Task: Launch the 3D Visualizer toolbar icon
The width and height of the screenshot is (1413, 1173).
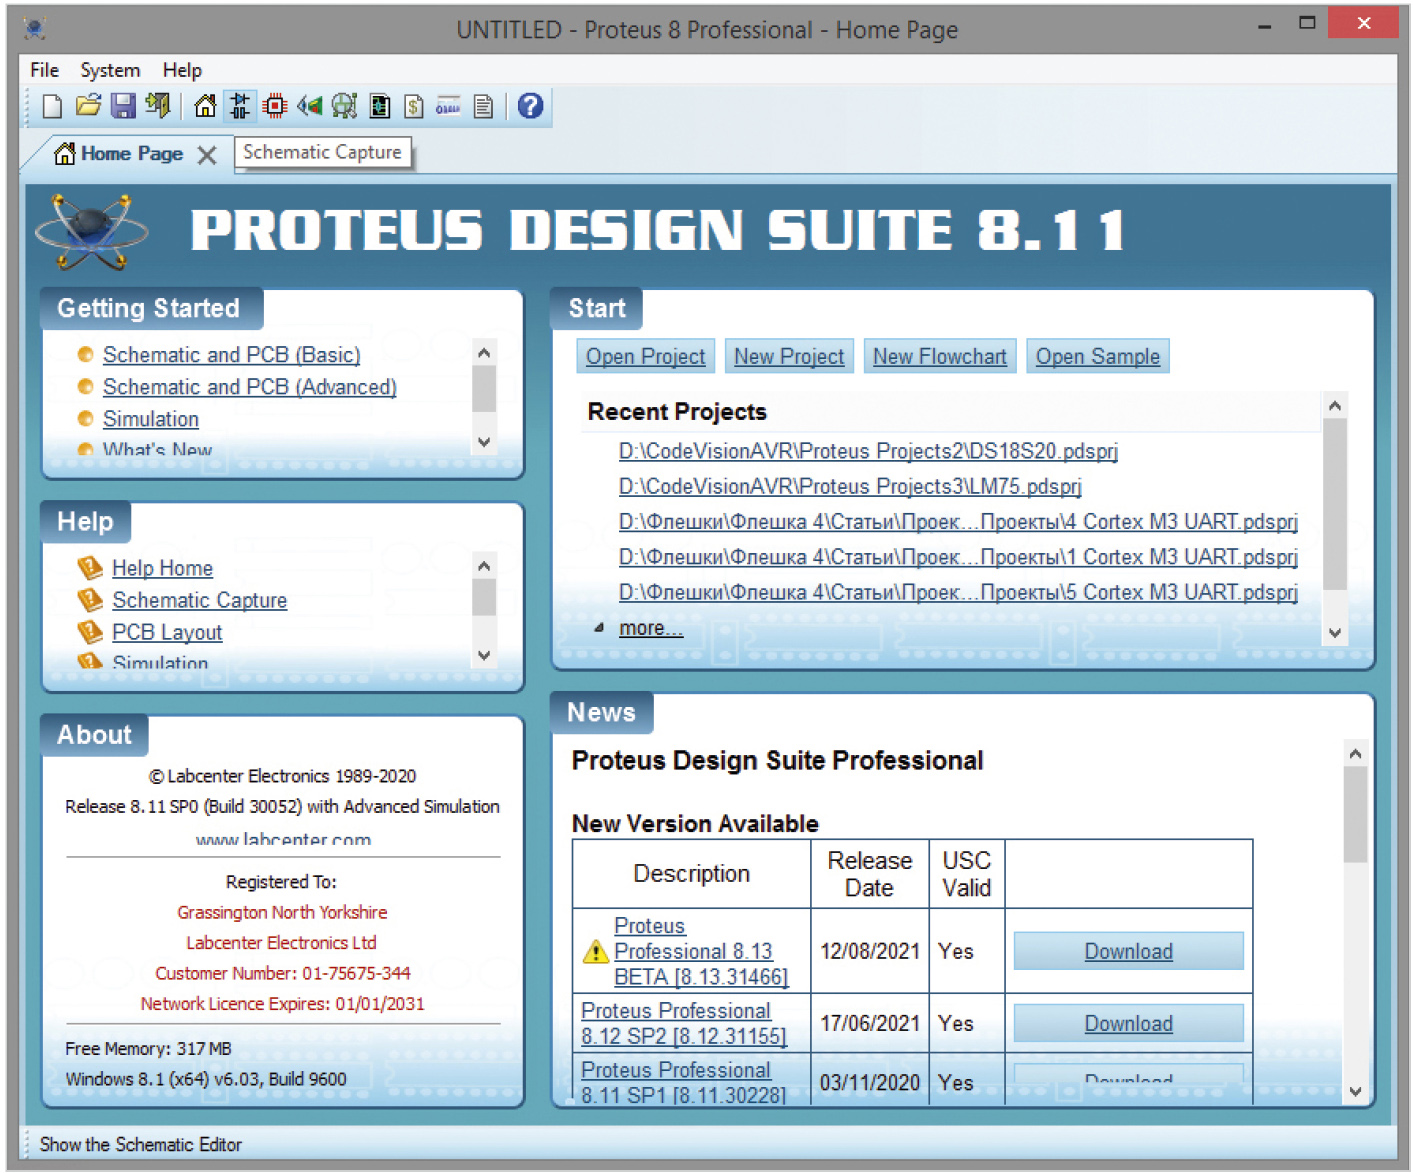Action: pyautogui.click(x=310, y=106)
